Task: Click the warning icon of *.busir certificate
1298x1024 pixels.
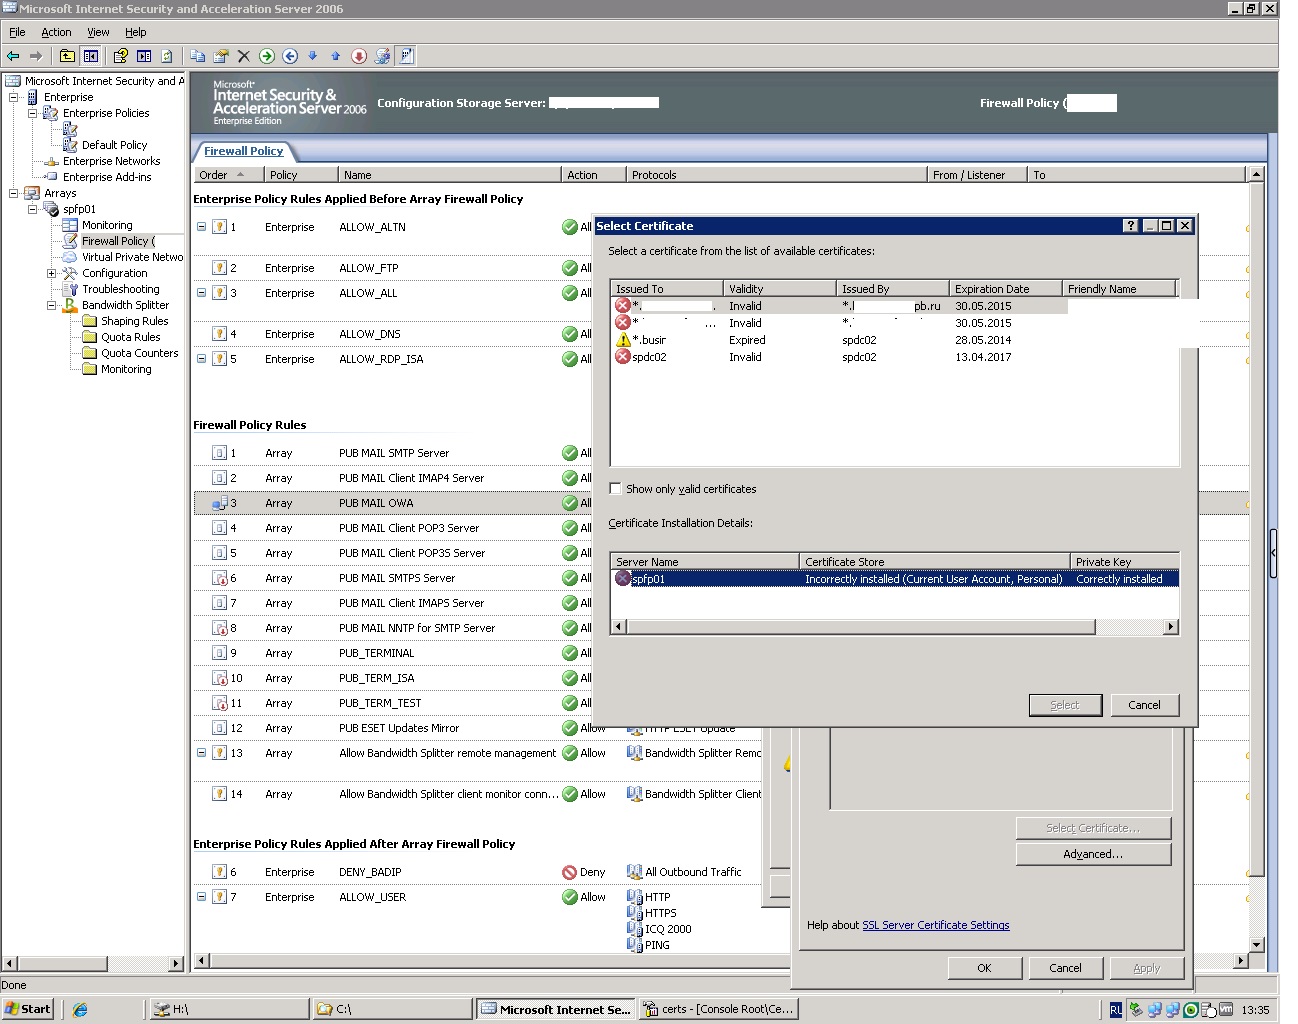Action: click(x=623, y=340)
